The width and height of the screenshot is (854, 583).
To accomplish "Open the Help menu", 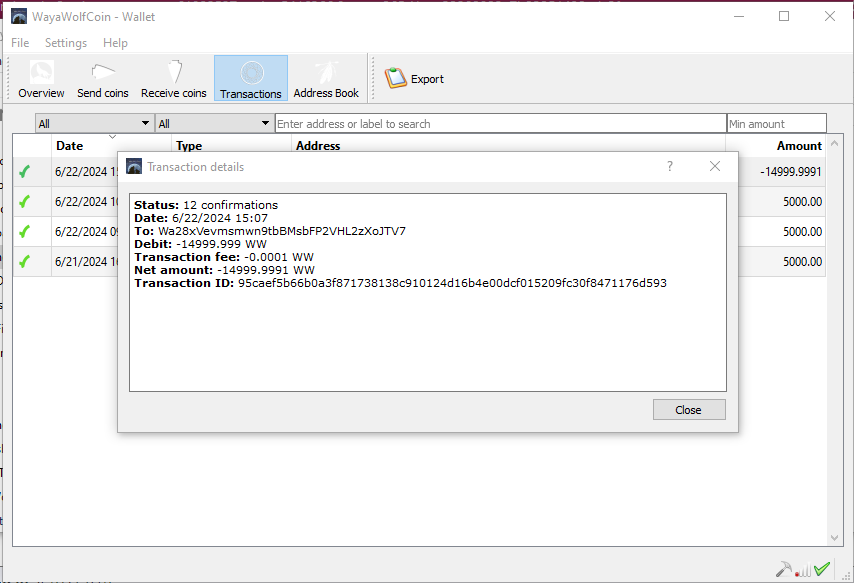I will click(115, 43).
